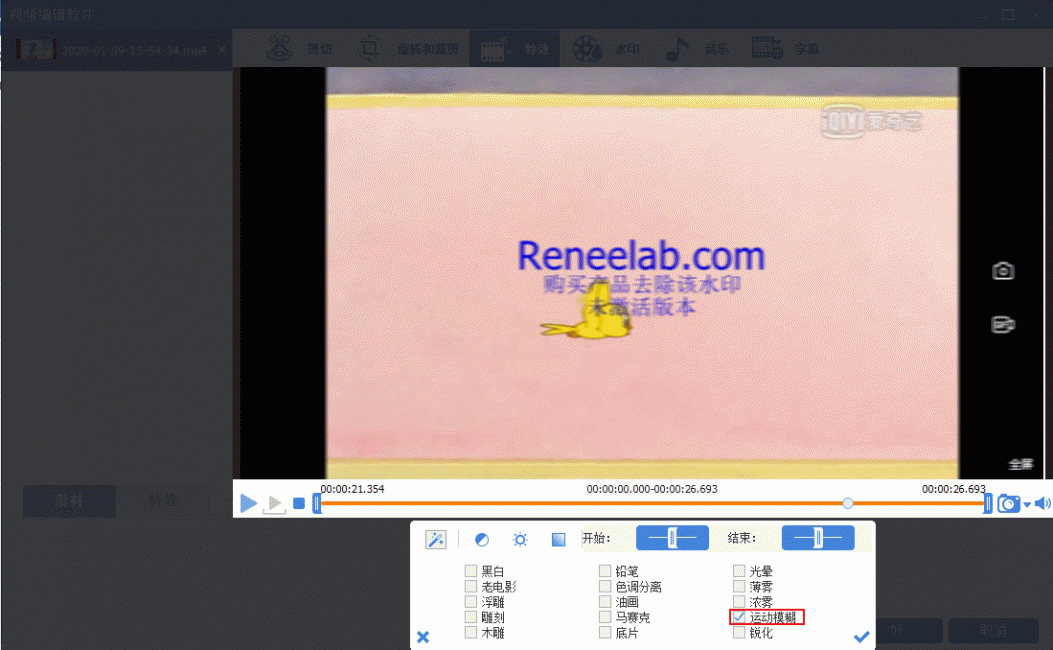Screen dimensions: 1053x650
Task: Cancel effects with the blue X icon
Action: pyautogui.click(x=423, y=637)
